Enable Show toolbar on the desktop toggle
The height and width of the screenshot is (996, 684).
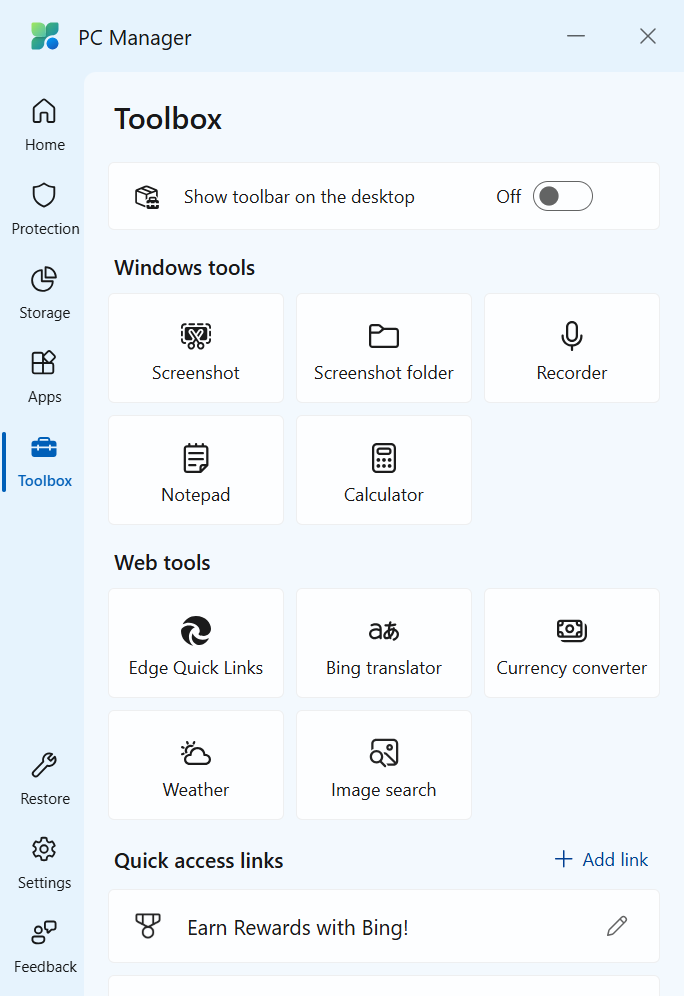pyautogui.click(x=562, y=196)
